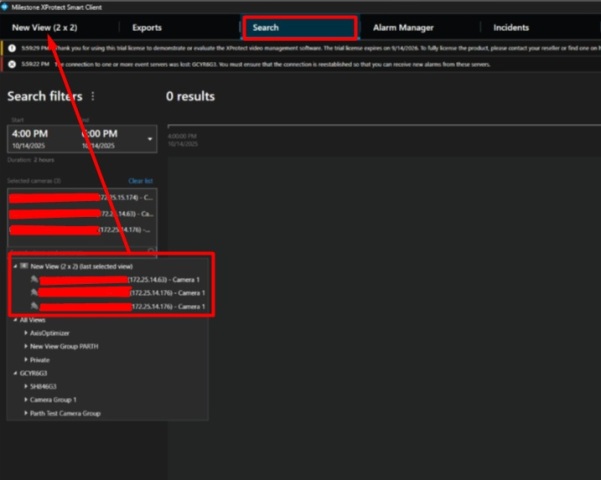Screen dimensions: 601x480
Task: Open the Exports tab
Action: pyautogui.click(x=146, y=28)
